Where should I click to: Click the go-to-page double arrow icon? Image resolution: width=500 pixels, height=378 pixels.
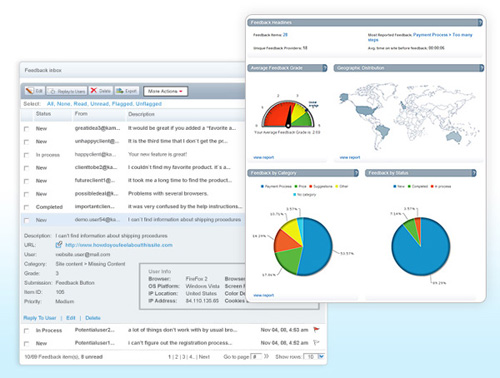266,356
